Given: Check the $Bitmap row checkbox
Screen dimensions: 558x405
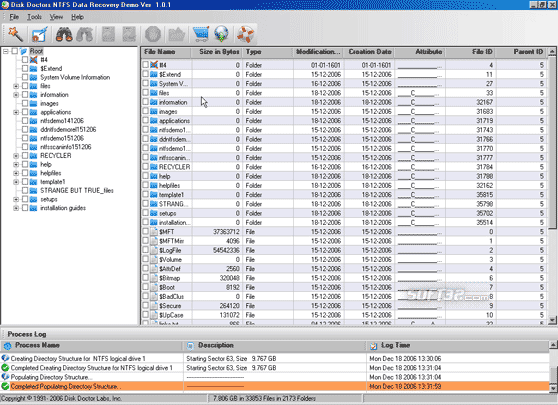Looking at the screenshot, I should 146,278.
